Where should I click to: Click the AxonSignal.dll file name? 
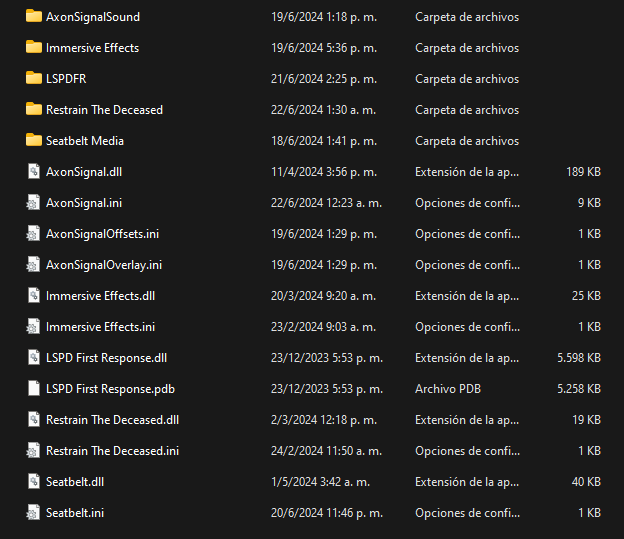84,172
